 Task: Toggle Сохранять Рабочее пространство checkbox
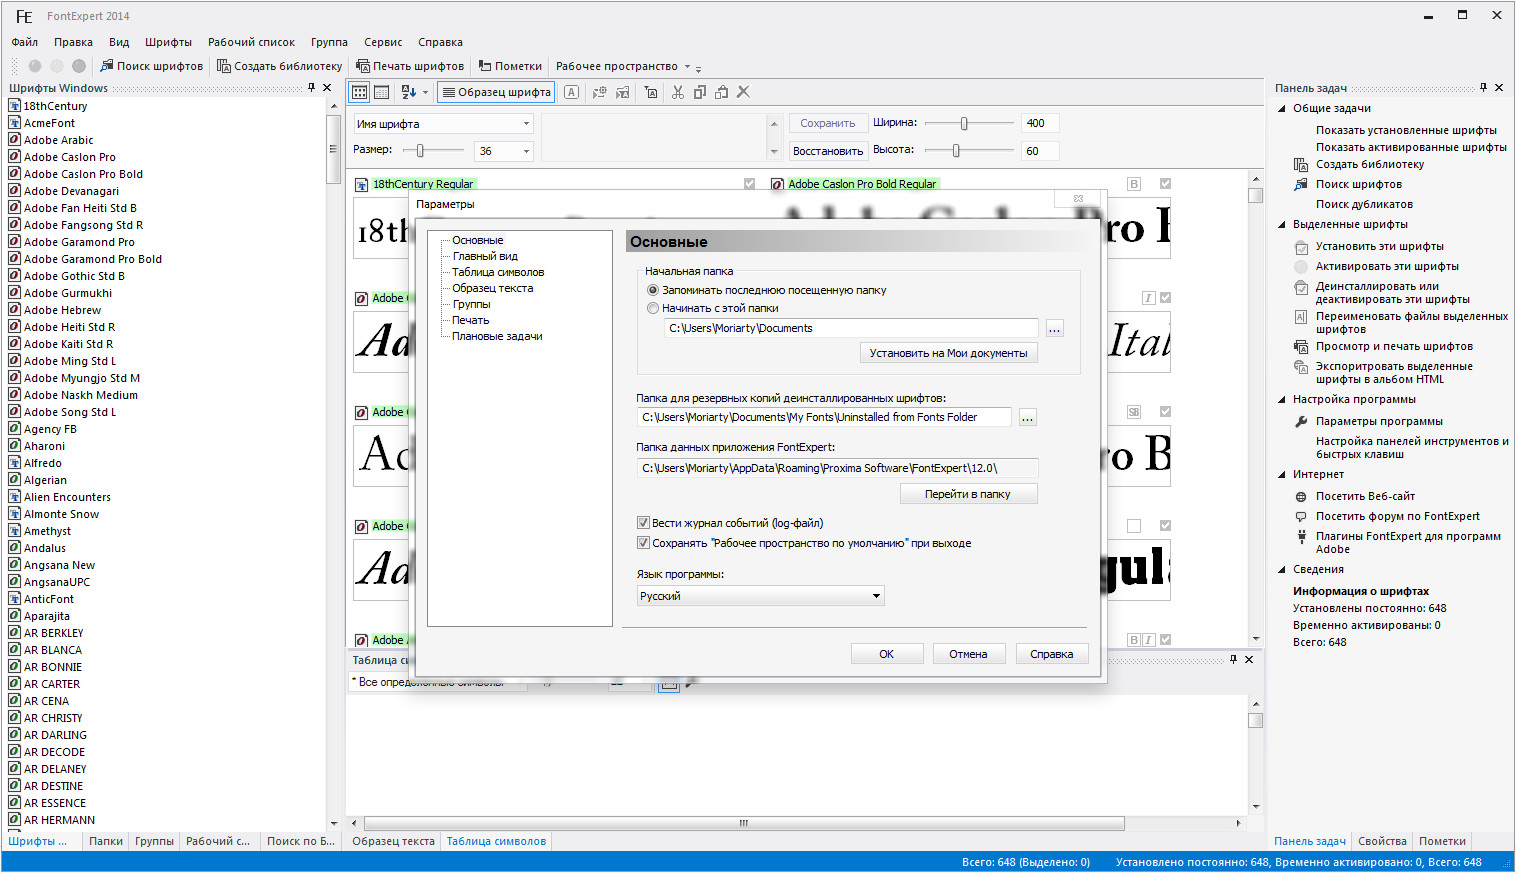(x=643, y=543)
